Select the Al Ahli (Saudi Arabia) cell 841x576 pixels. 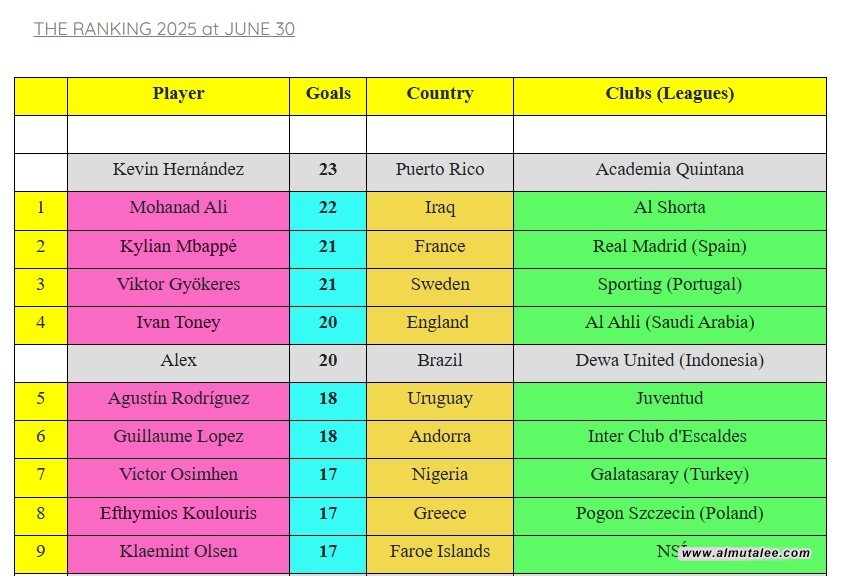click(669, 322)
